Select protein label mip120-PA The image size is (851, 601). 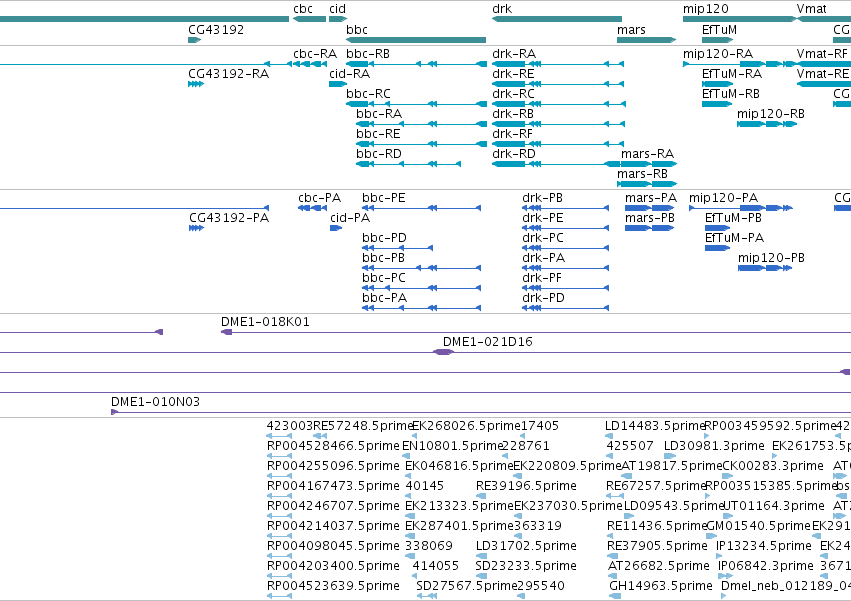tap(723, 198)
